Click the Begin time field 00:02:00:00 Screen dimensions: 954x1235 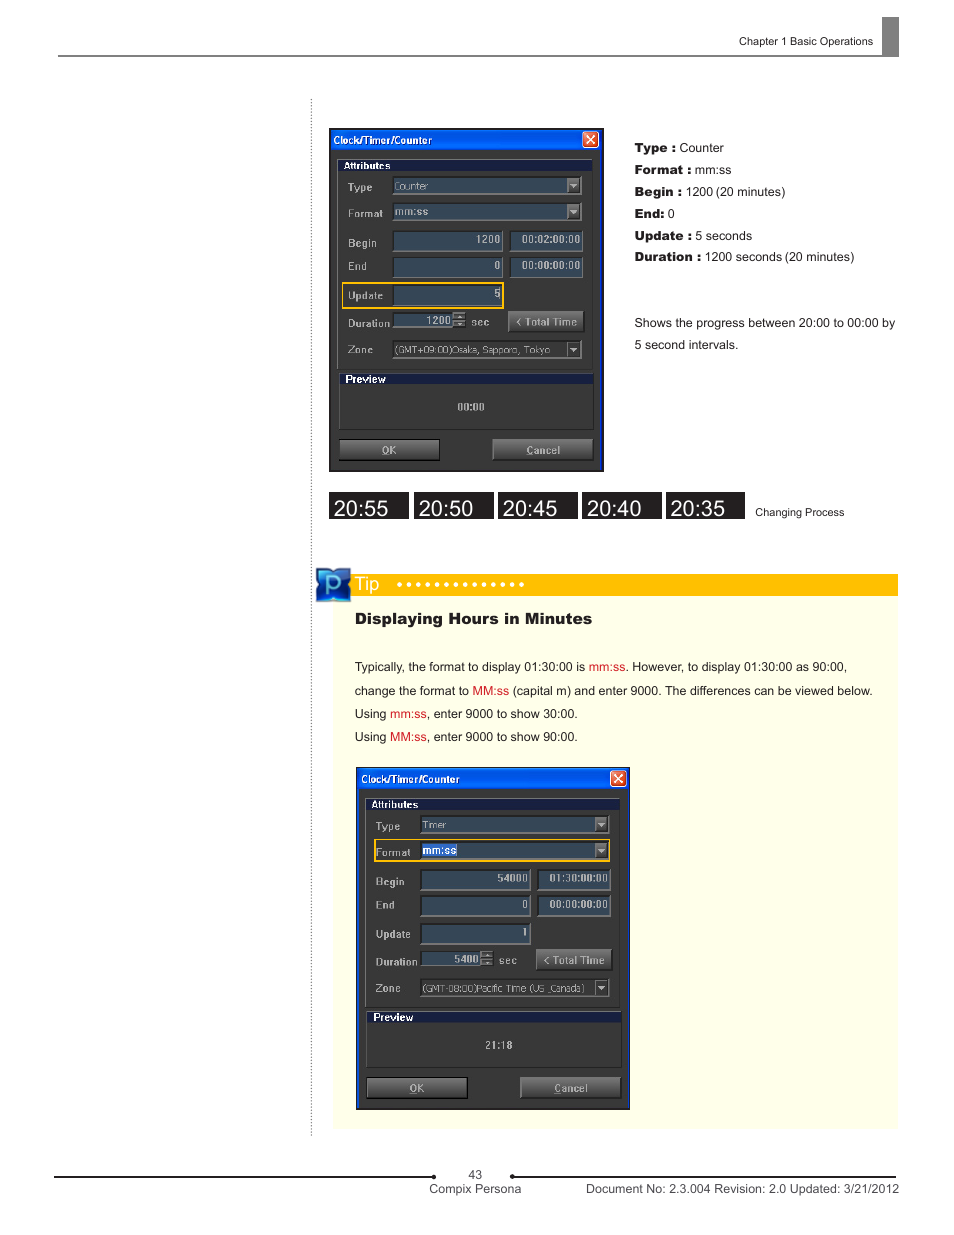tap(546, 240)
